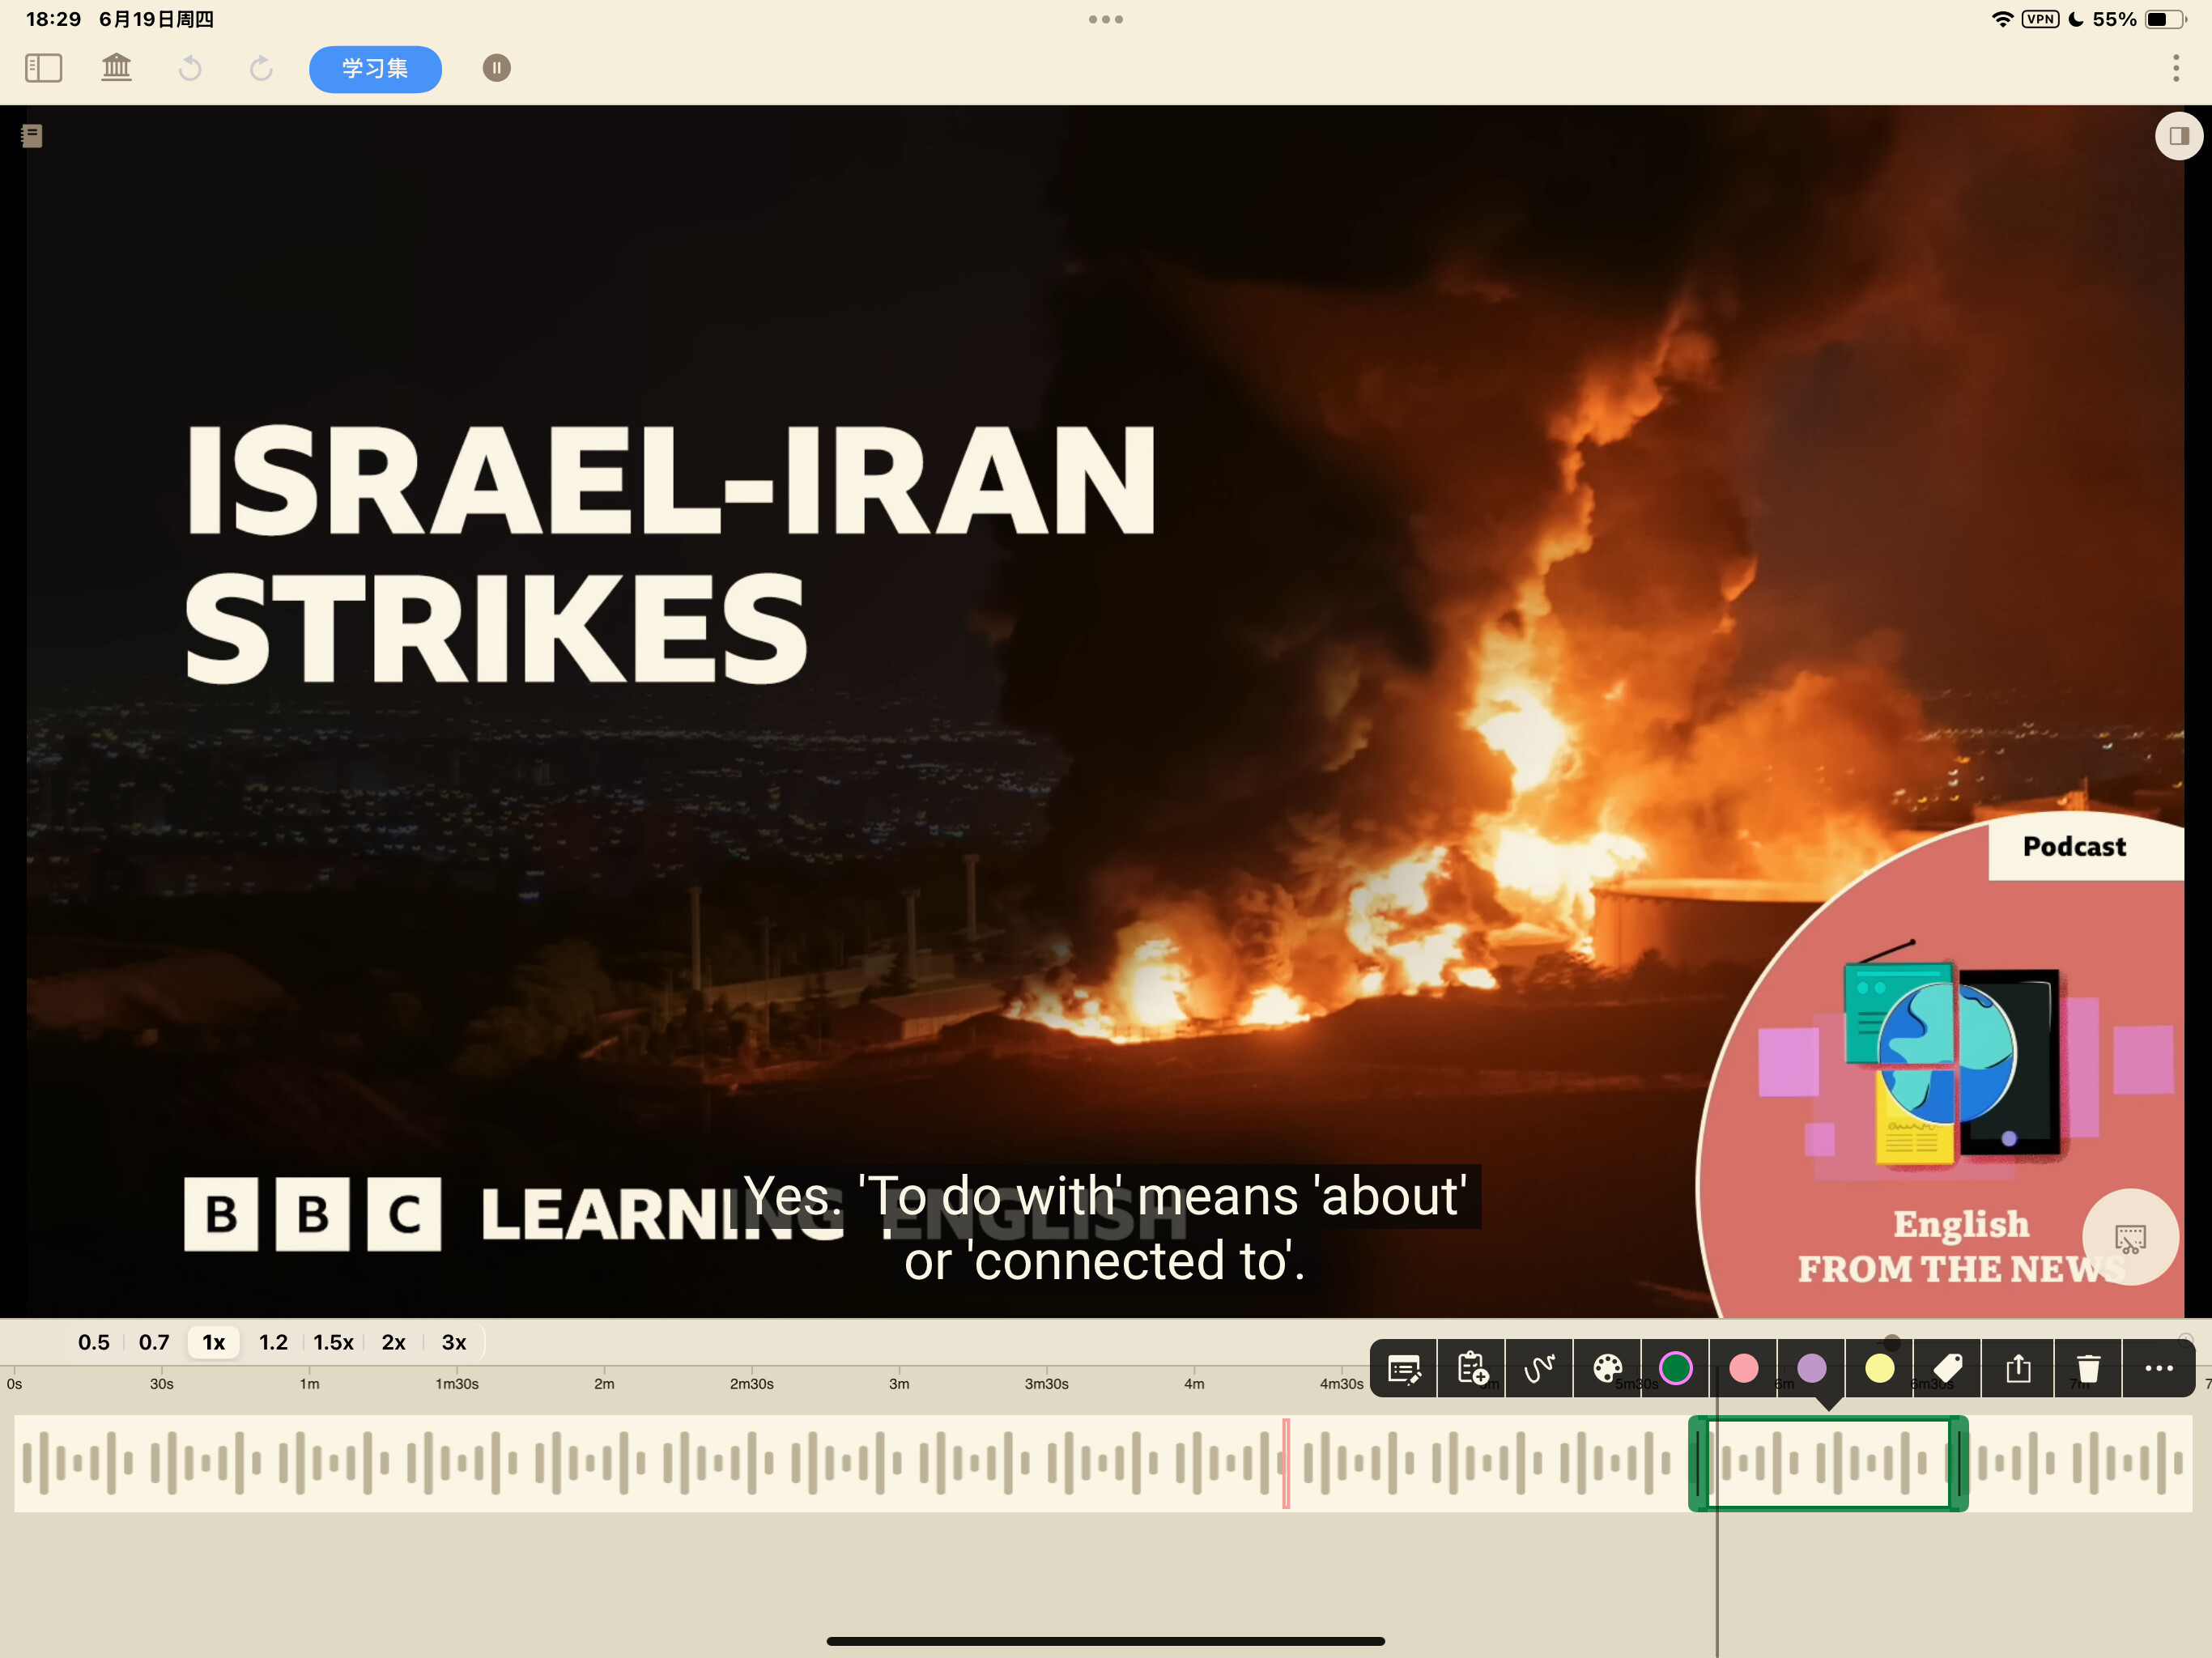Open the color palette icon
The width and height of the screenshot is (2212, 1658).
(x=1608, y=1369)
